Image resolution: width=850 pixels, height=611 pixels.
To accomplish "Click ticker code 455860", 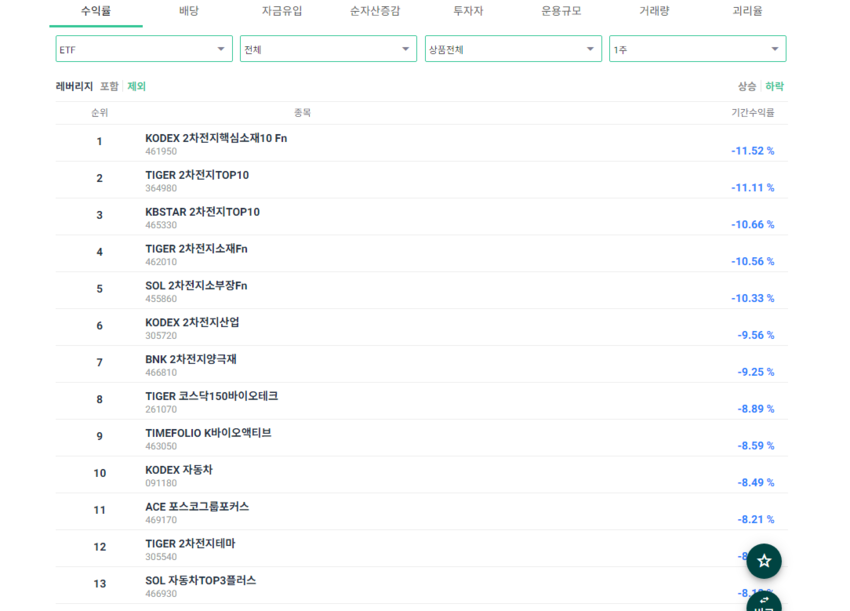I will pos(161,299).
